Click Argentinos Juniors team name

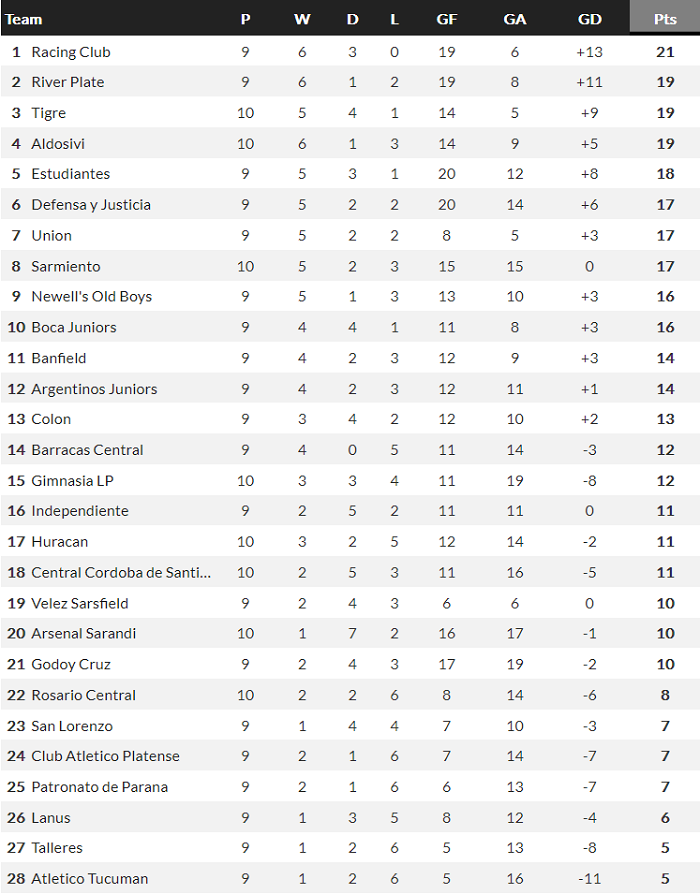[x=94, y=389]
